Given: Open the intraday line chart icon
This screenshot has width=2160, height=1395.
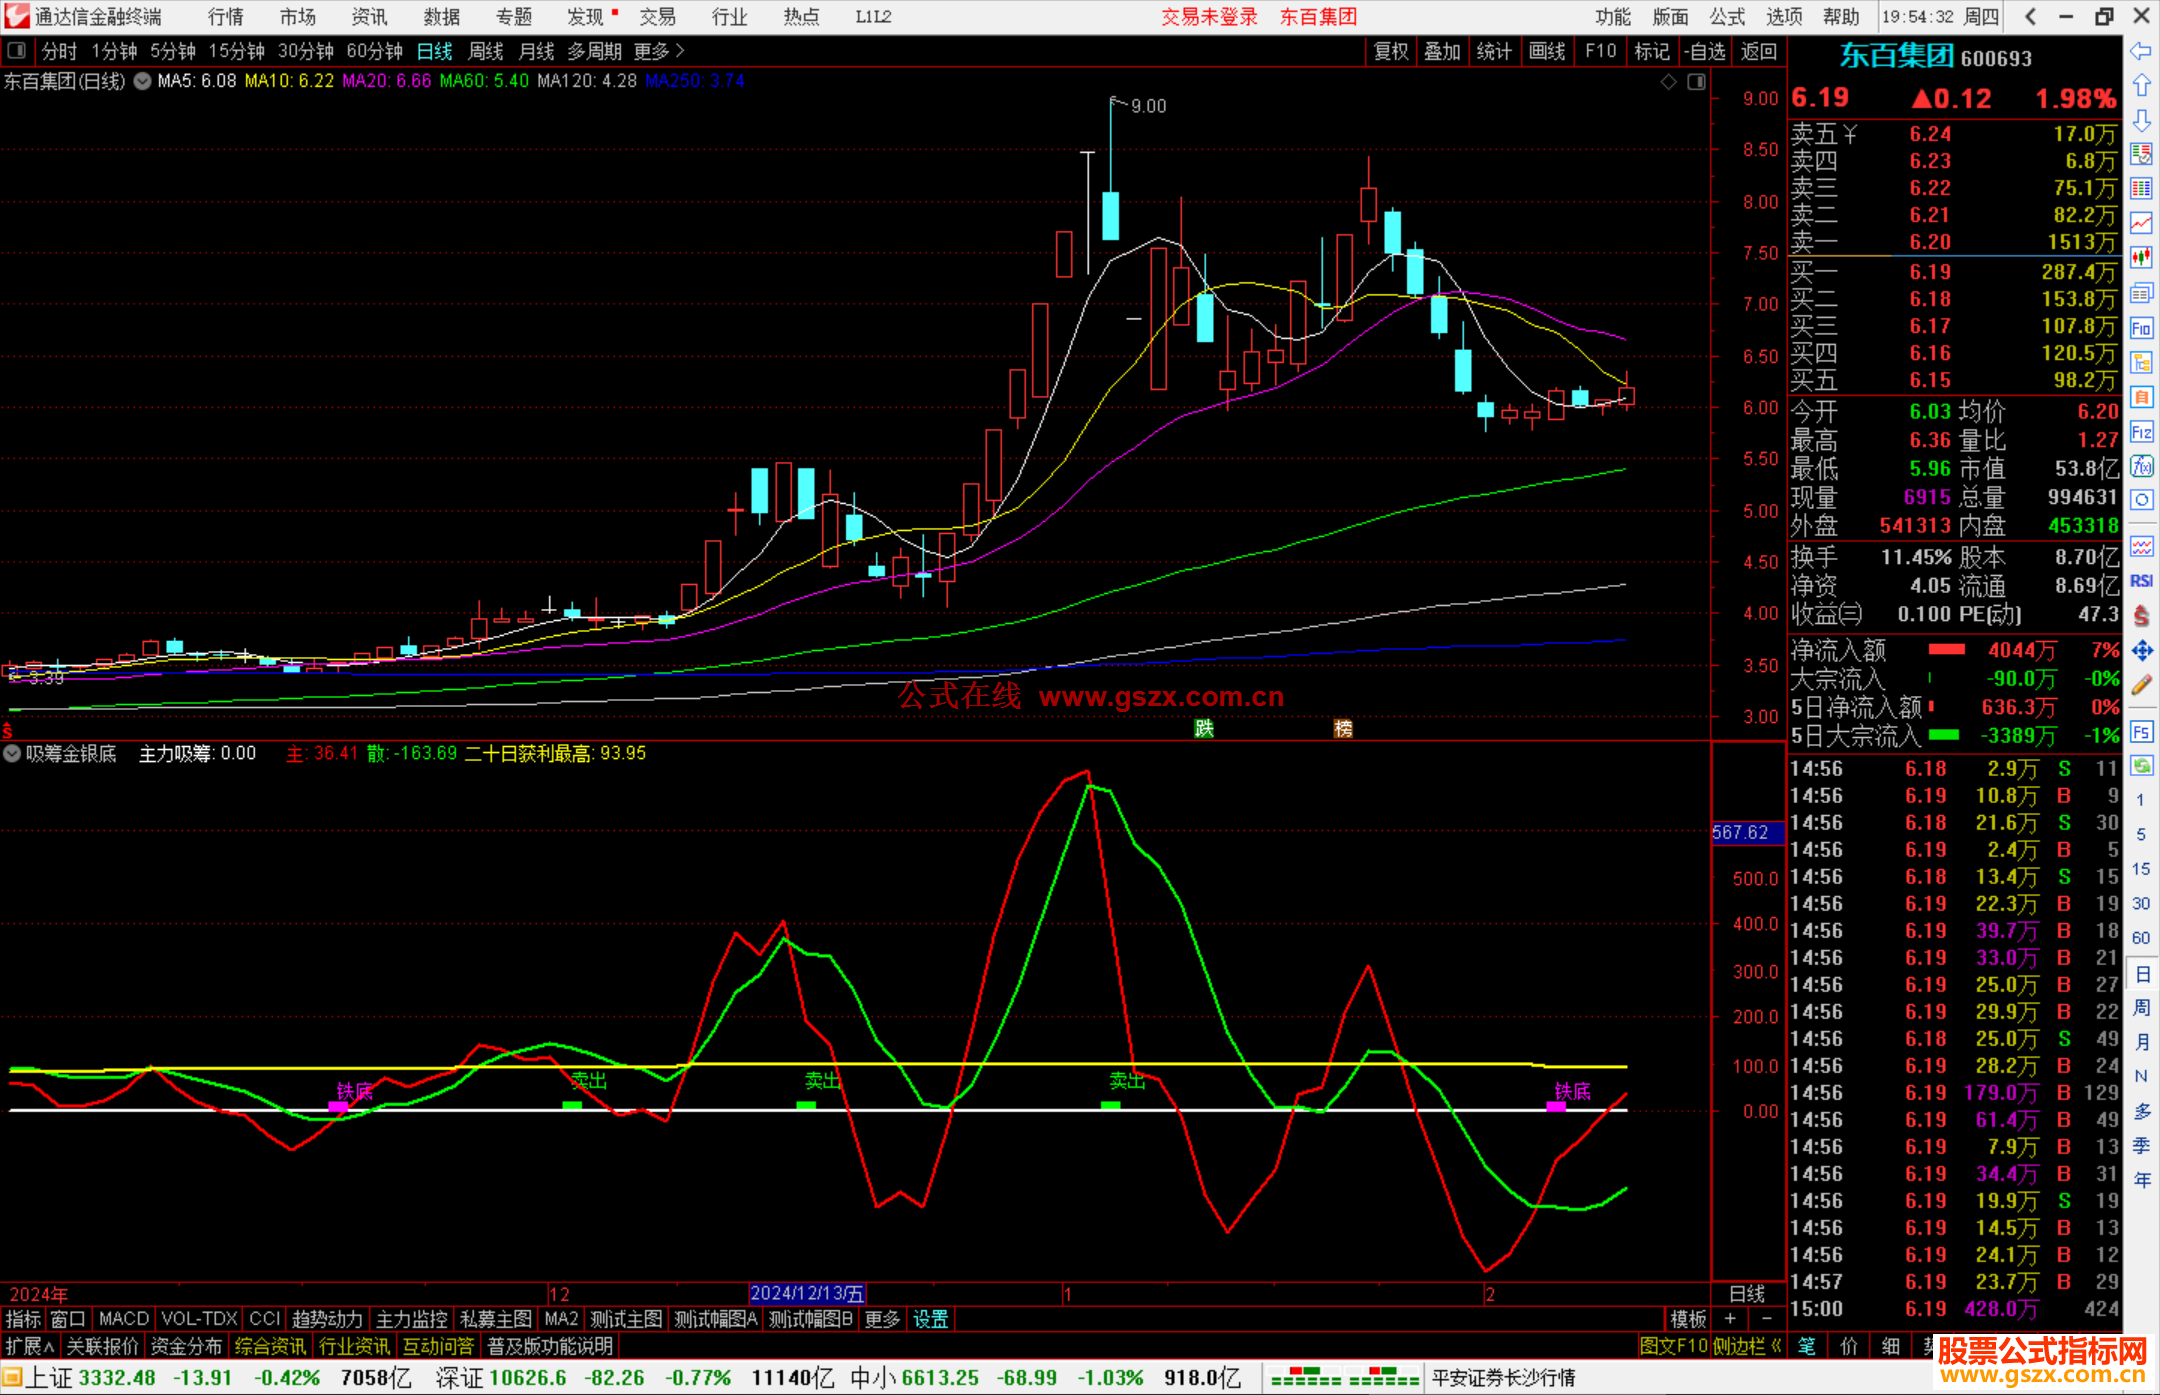Looking at the screenshot, I should pos(2141,224).
